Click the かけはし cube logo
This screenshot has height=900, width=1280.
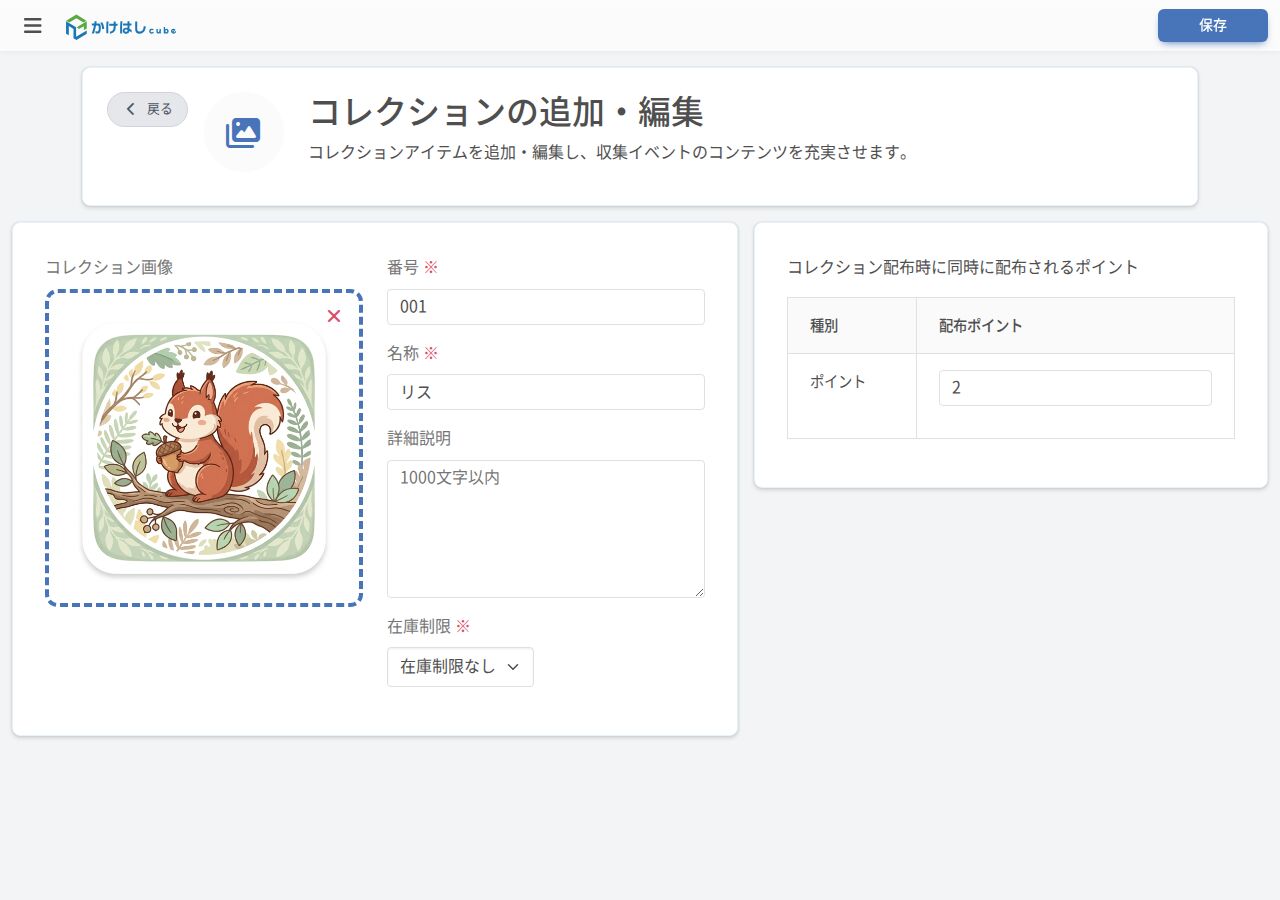click(x=121, y=27)
